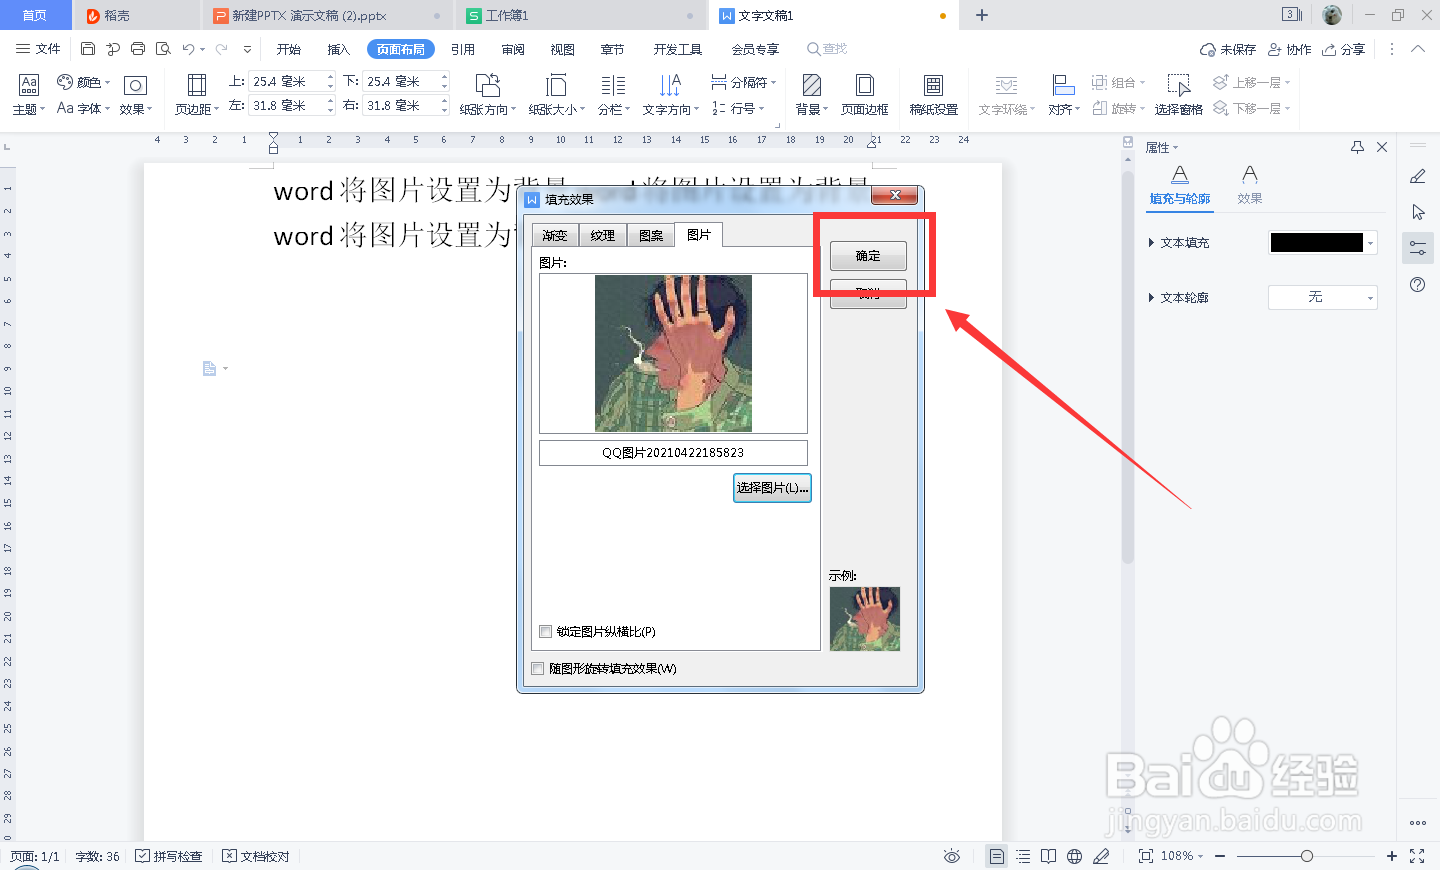This screenshot has width=1440, height=870.
Task: Click the 页面边框 page border icon
Action: coord(865,95)
